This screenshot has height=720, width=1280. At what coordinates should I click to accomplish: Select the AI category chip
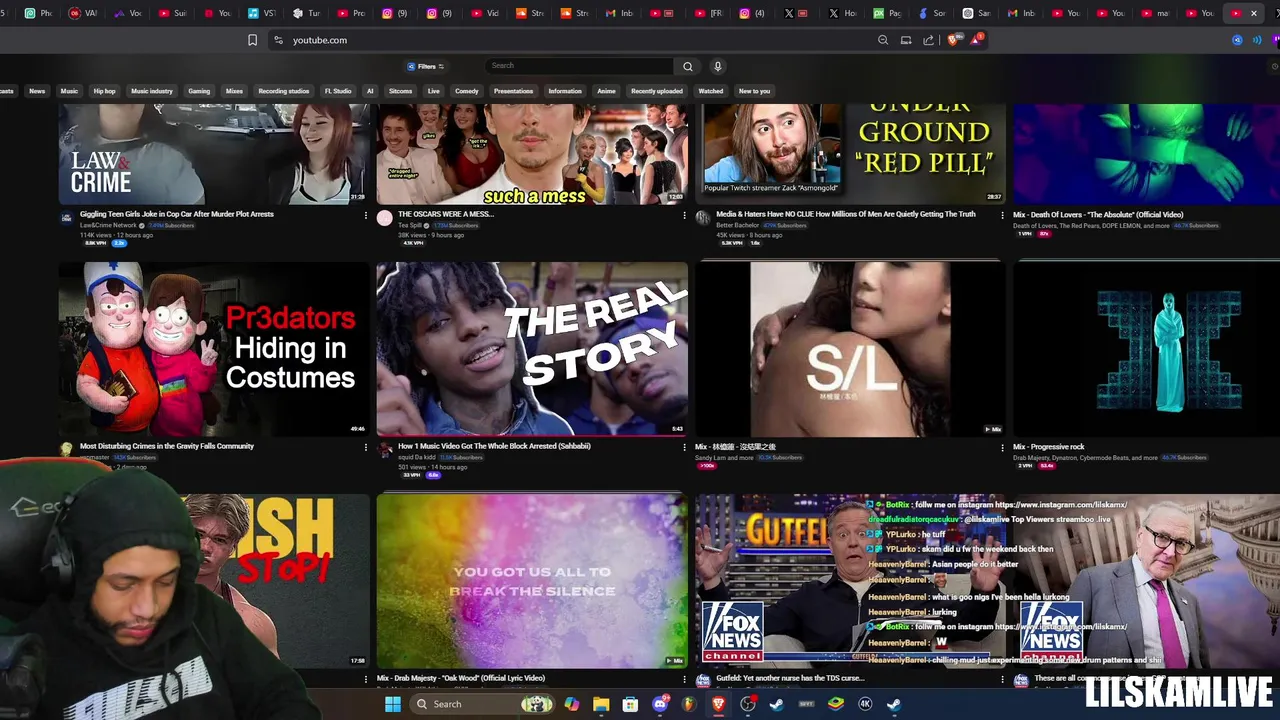click(x=370, y=91)
